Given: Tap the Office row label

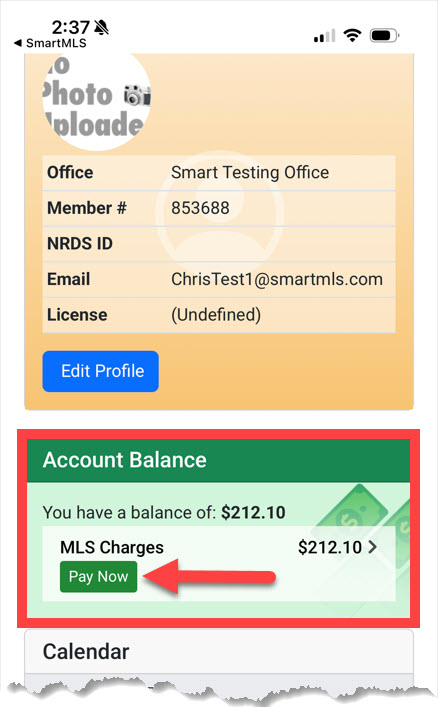Looking at the screenshot, I should [70, 172].
